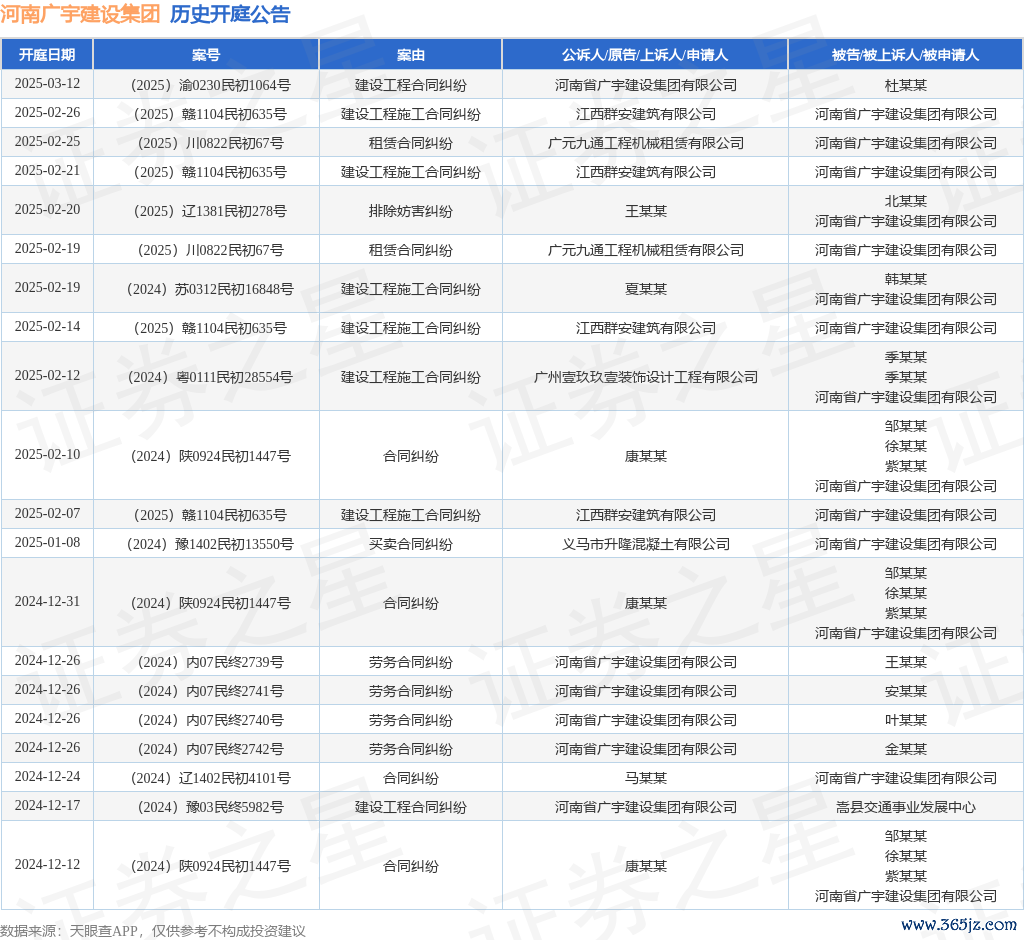Click the data source note mentioning 天眼查APP
1024x940 pixels.
(153, 931)
